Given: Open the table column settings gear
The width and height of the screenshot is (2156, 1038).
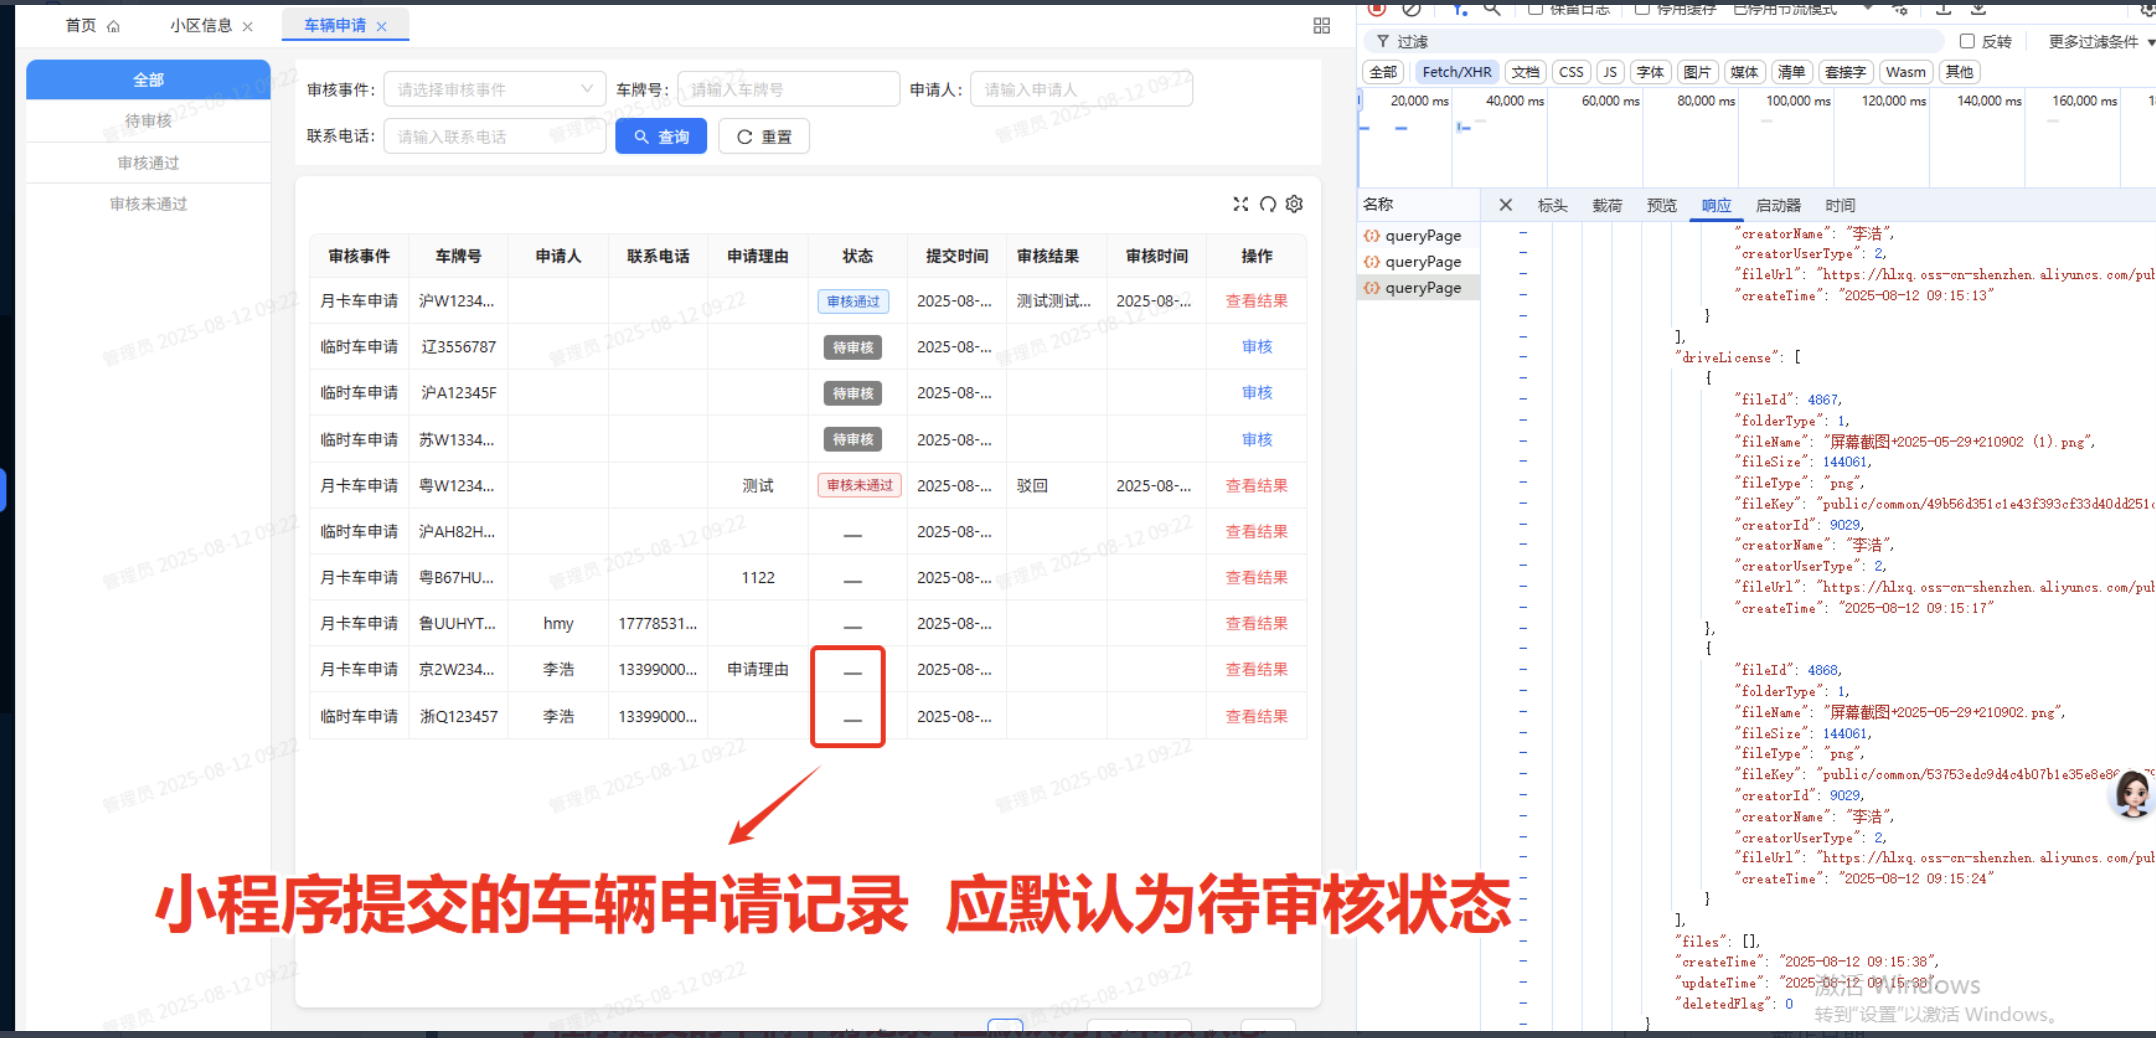Looking at the screenshot, I should point(1294,203).
